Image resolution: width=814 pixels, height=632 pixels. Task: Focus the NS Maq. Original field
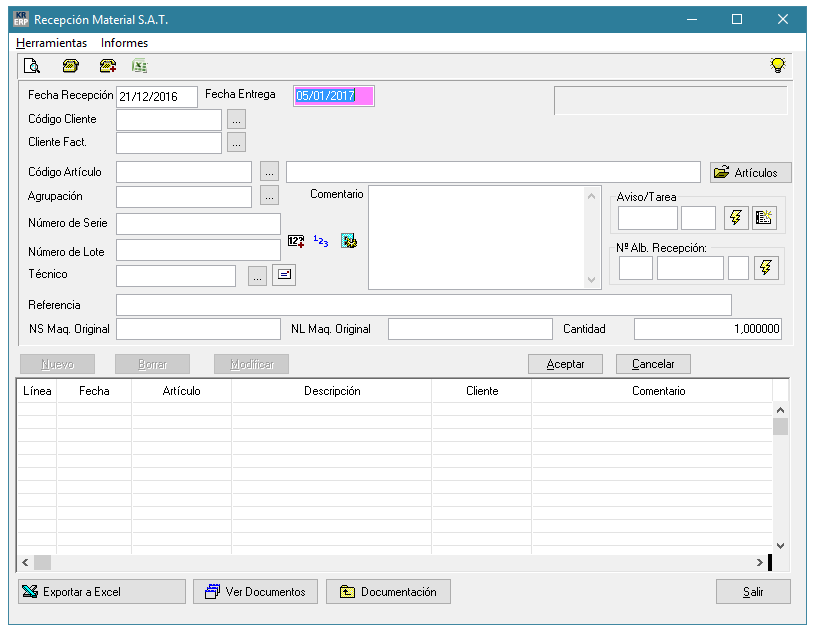click(198, 329)
